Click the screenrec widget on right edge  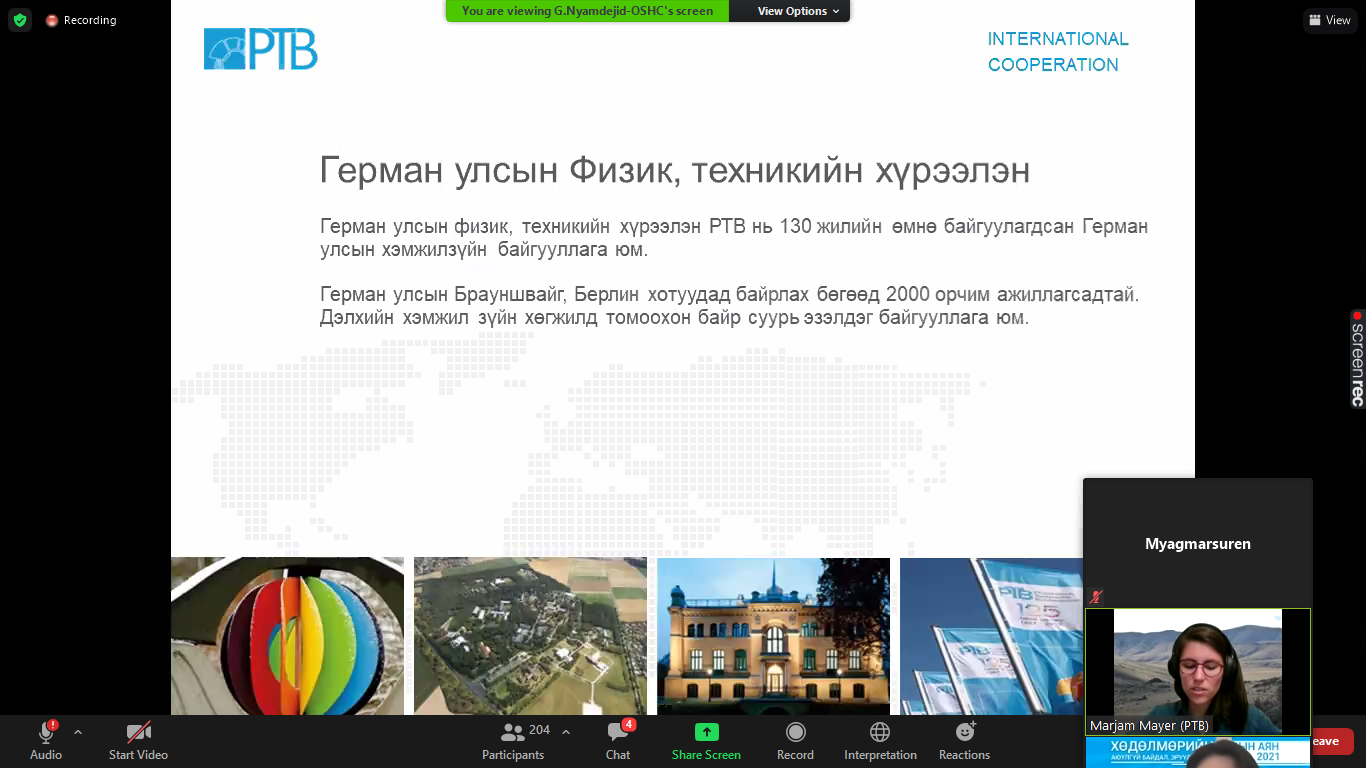(1357, 358)
